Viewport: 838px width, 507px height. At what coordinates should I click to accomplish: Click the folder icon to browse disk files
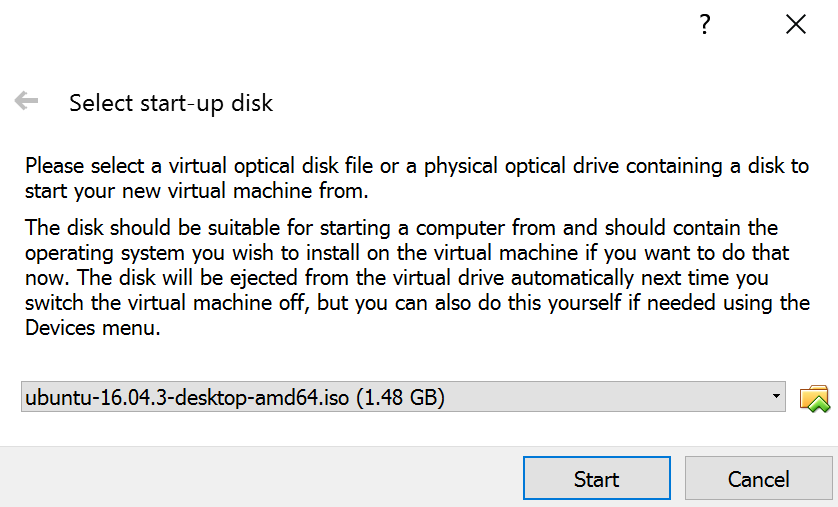(814, 399)
